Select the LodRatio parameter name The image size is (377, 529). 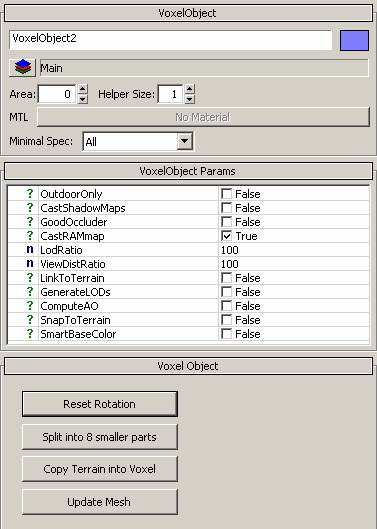[x=61, y=250]
